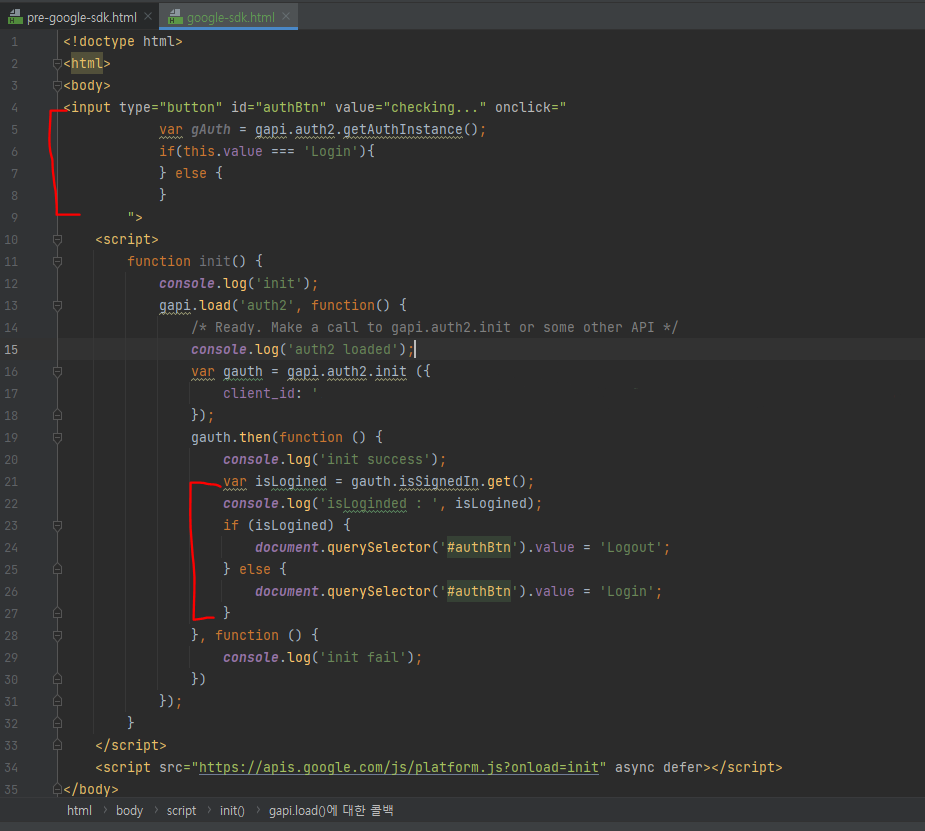Fold the failure function on line 28
Screen dimensions: 925x831
tap(57, 635)
